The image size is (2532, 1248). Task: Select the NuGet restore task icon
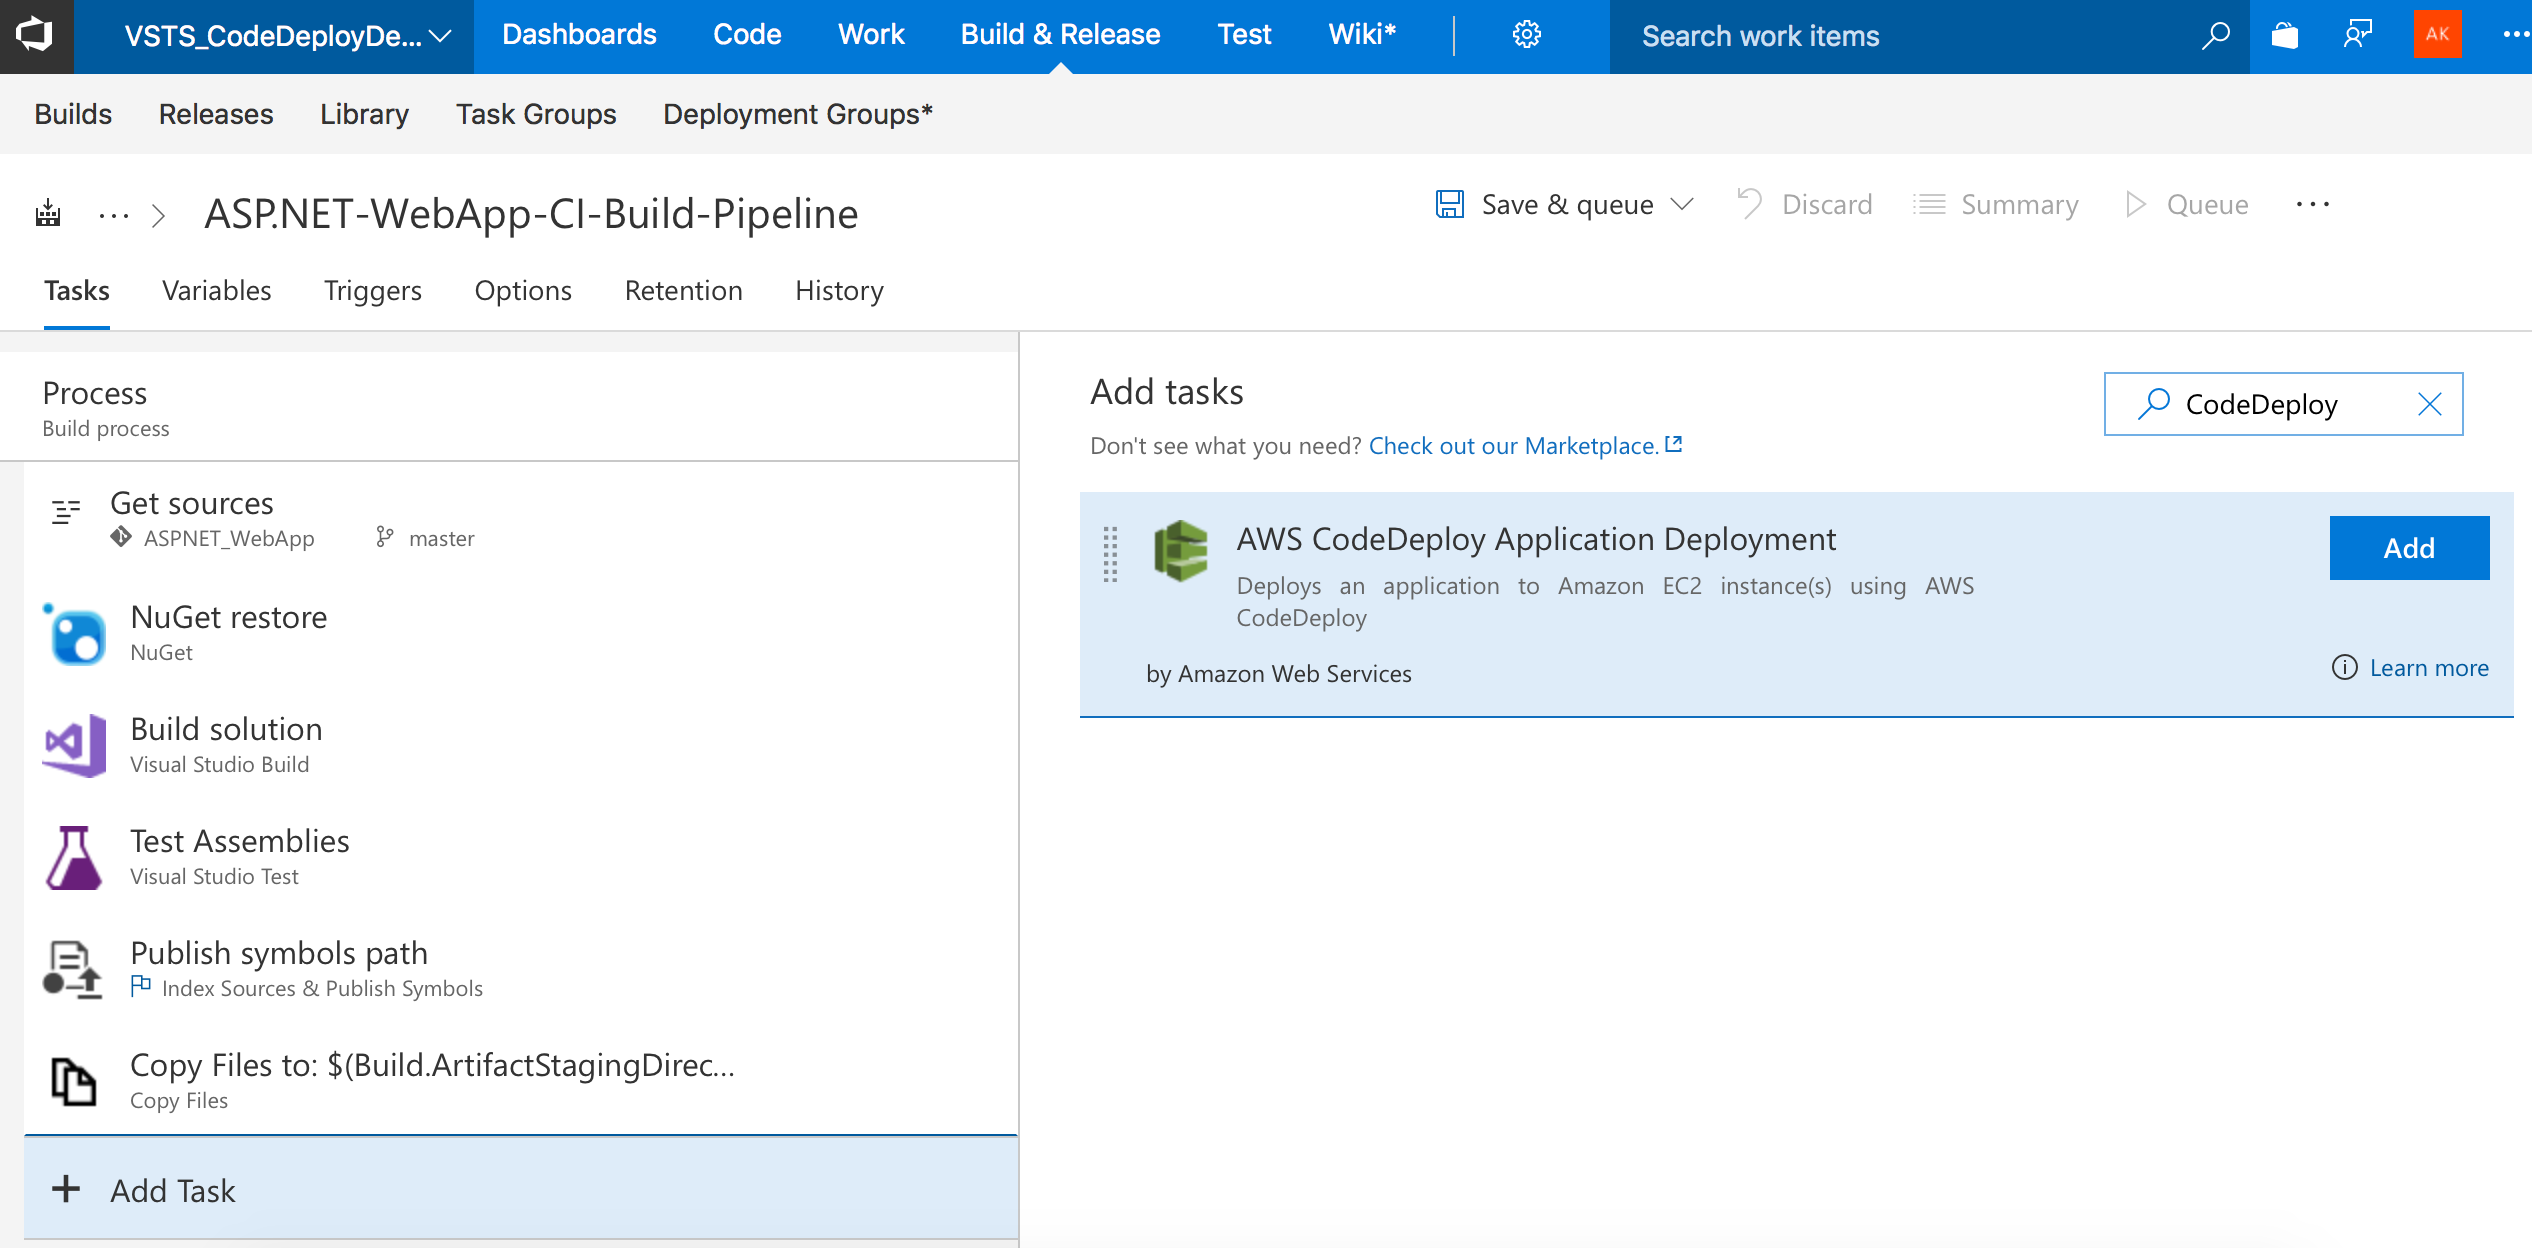[76, 634]
